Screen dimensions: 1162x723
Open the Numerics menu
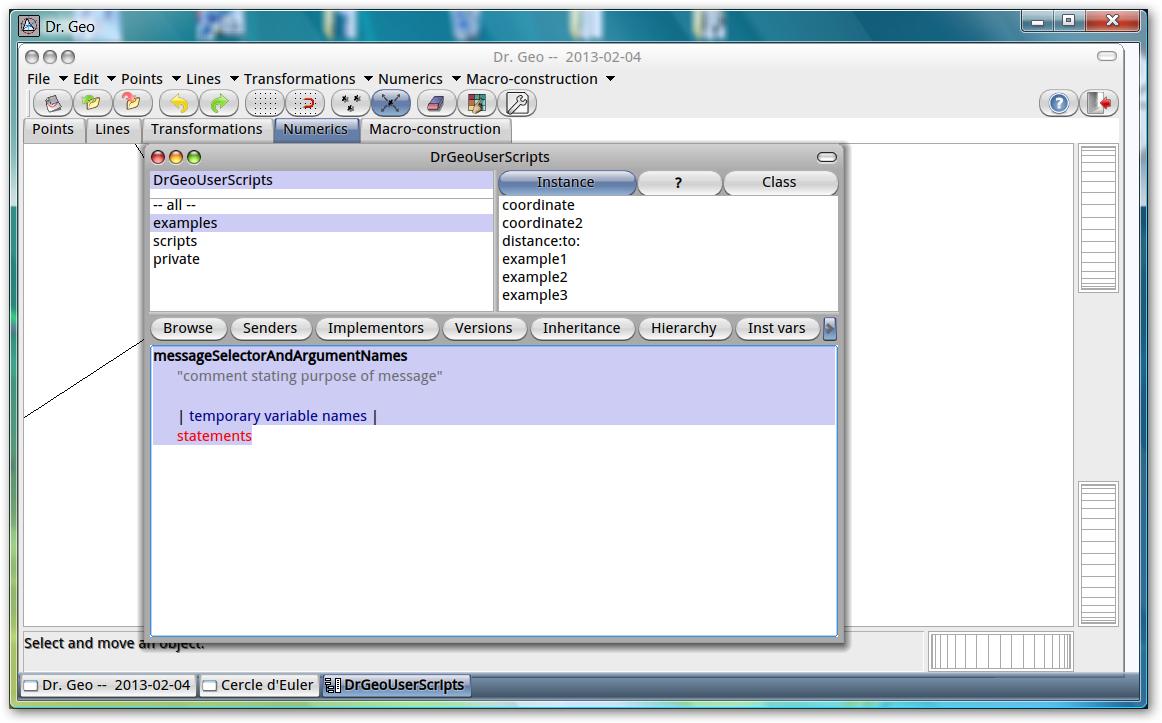(419, 79)
